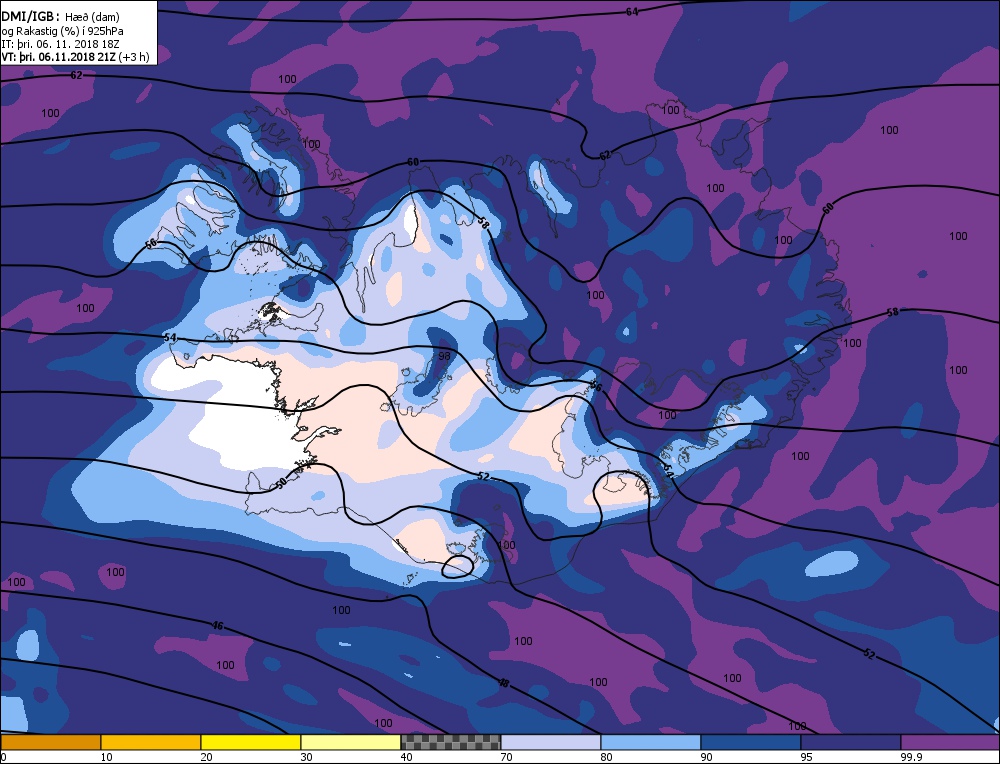1000x764 pixels.
Task: Click the '50' contour label
Action: click(281, 485)
